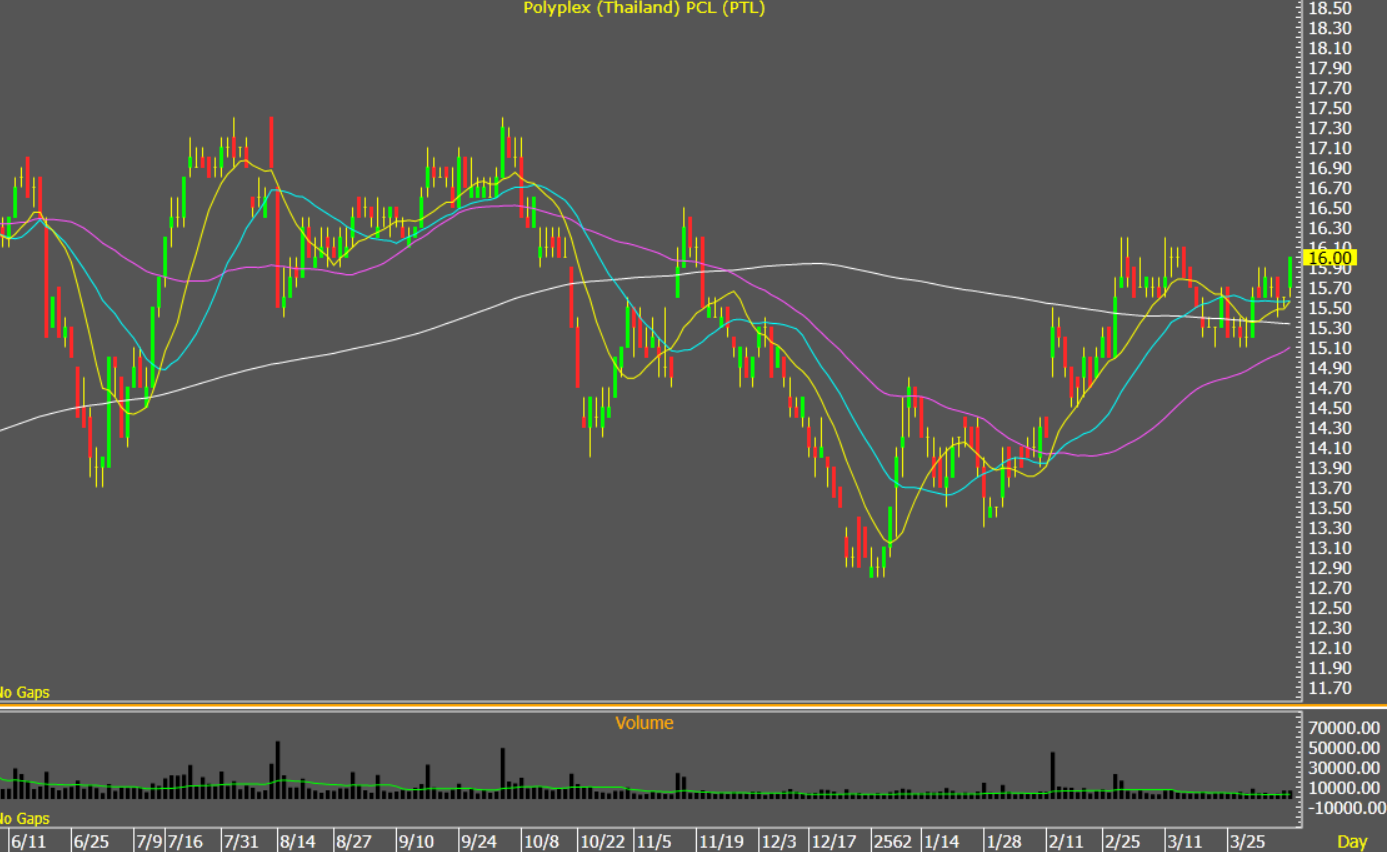Click the 18.50 price axis label
The height and width of the screenshot is (852, 1387).
(1330, 8)
